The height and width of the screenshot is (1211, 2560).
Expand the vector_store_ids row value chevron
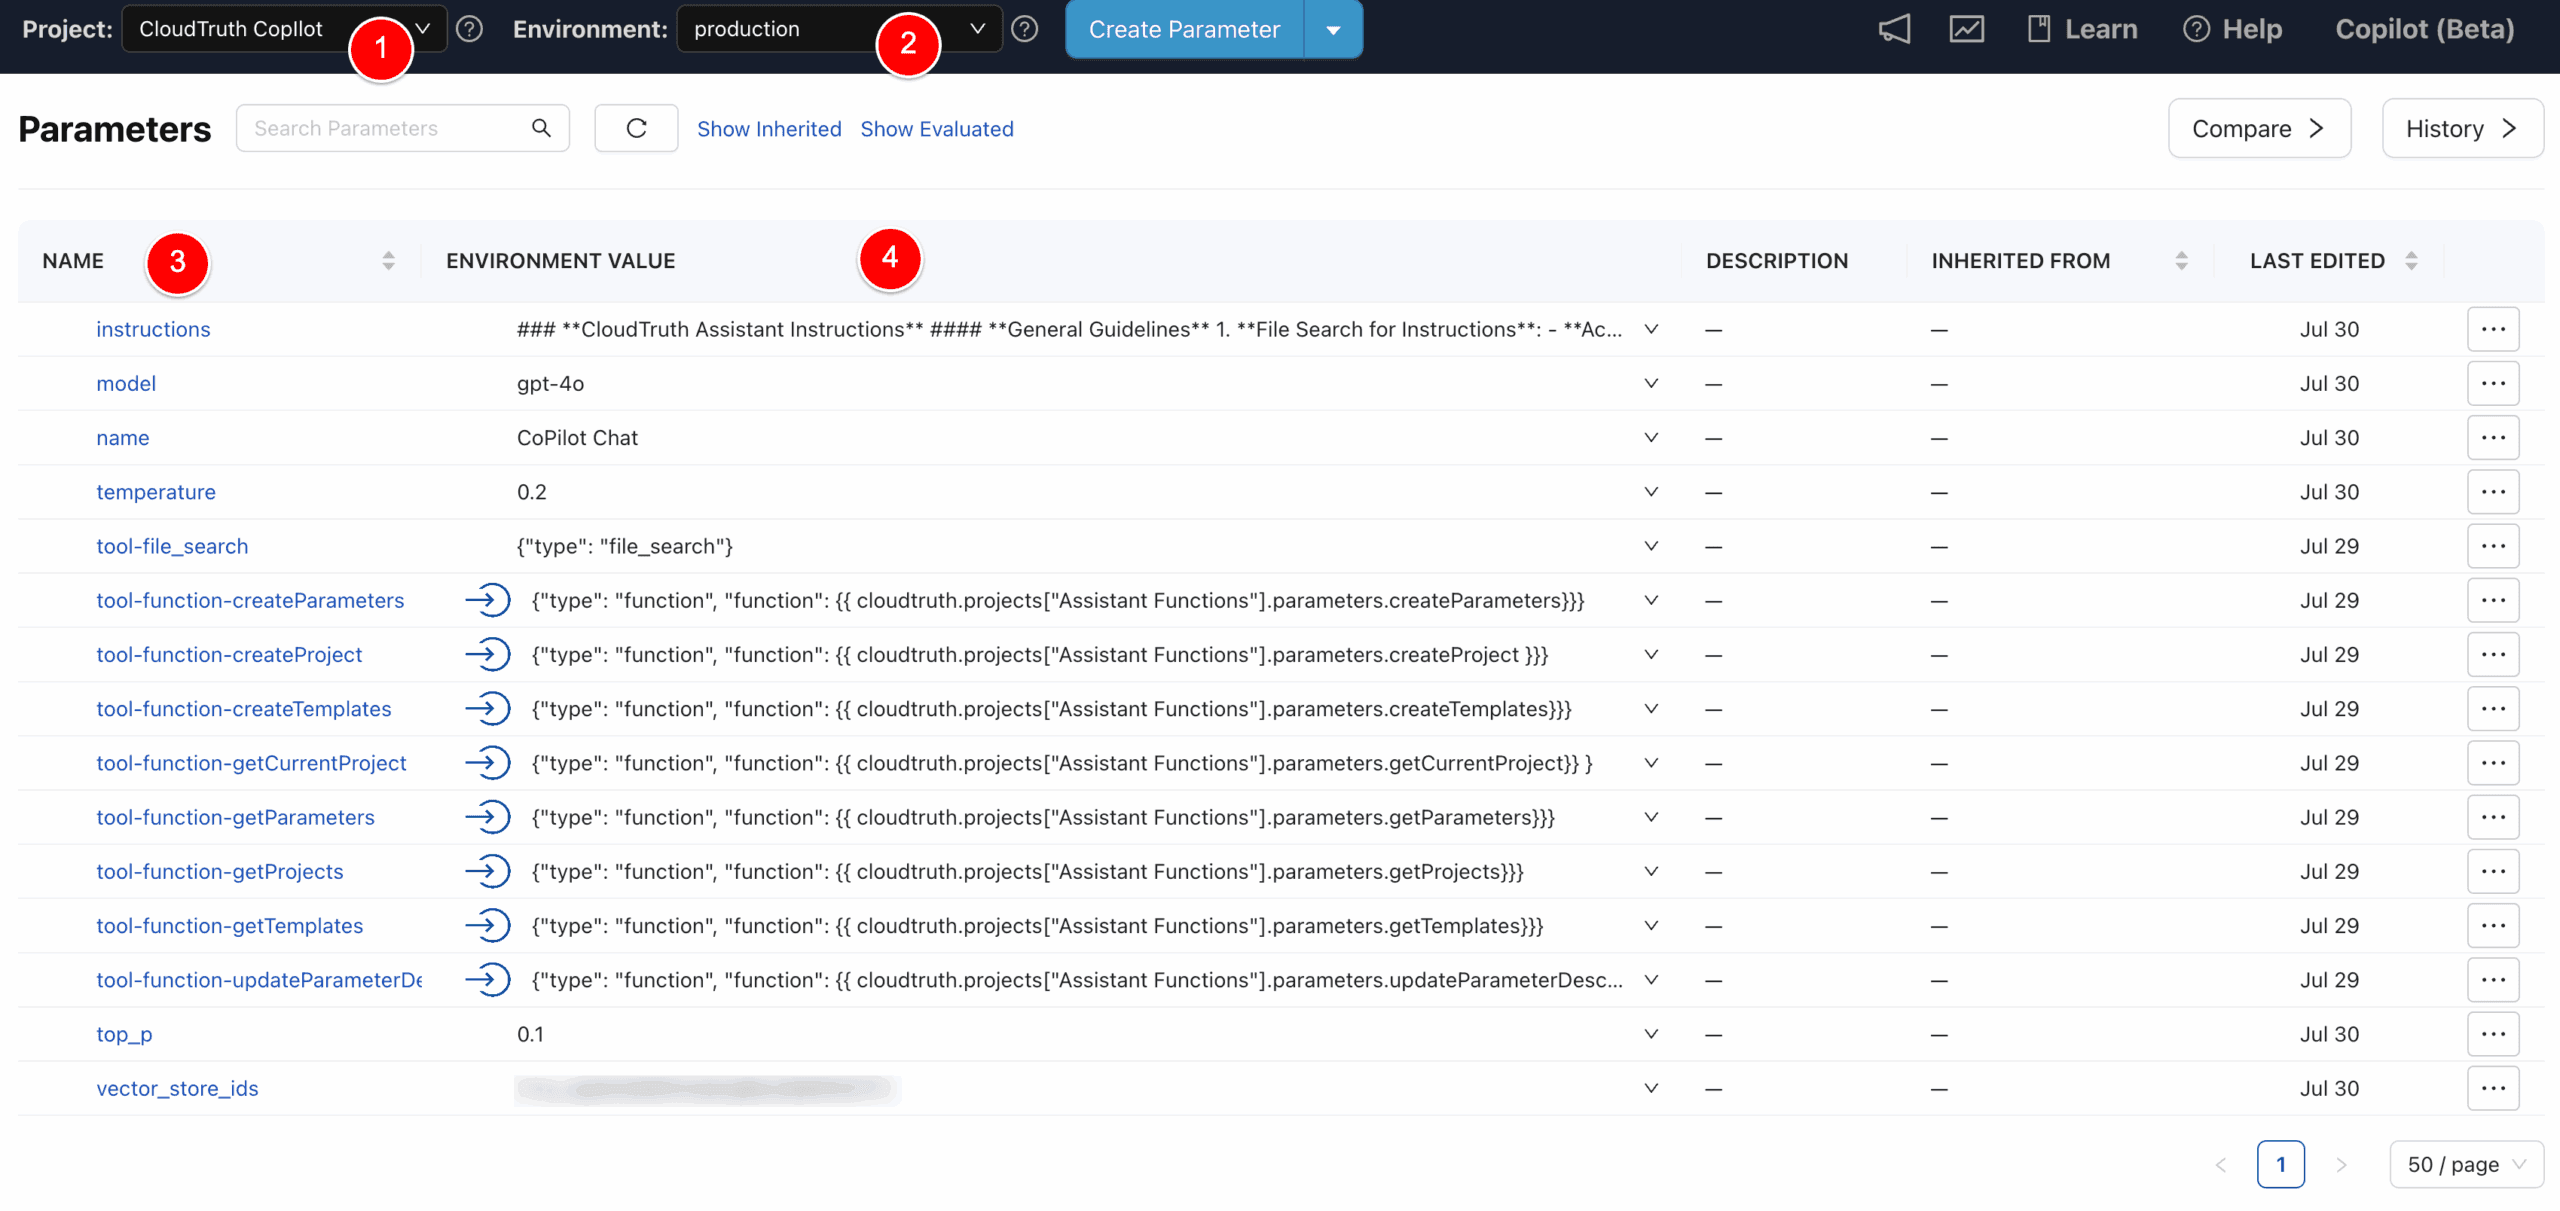point(1651,1088)
